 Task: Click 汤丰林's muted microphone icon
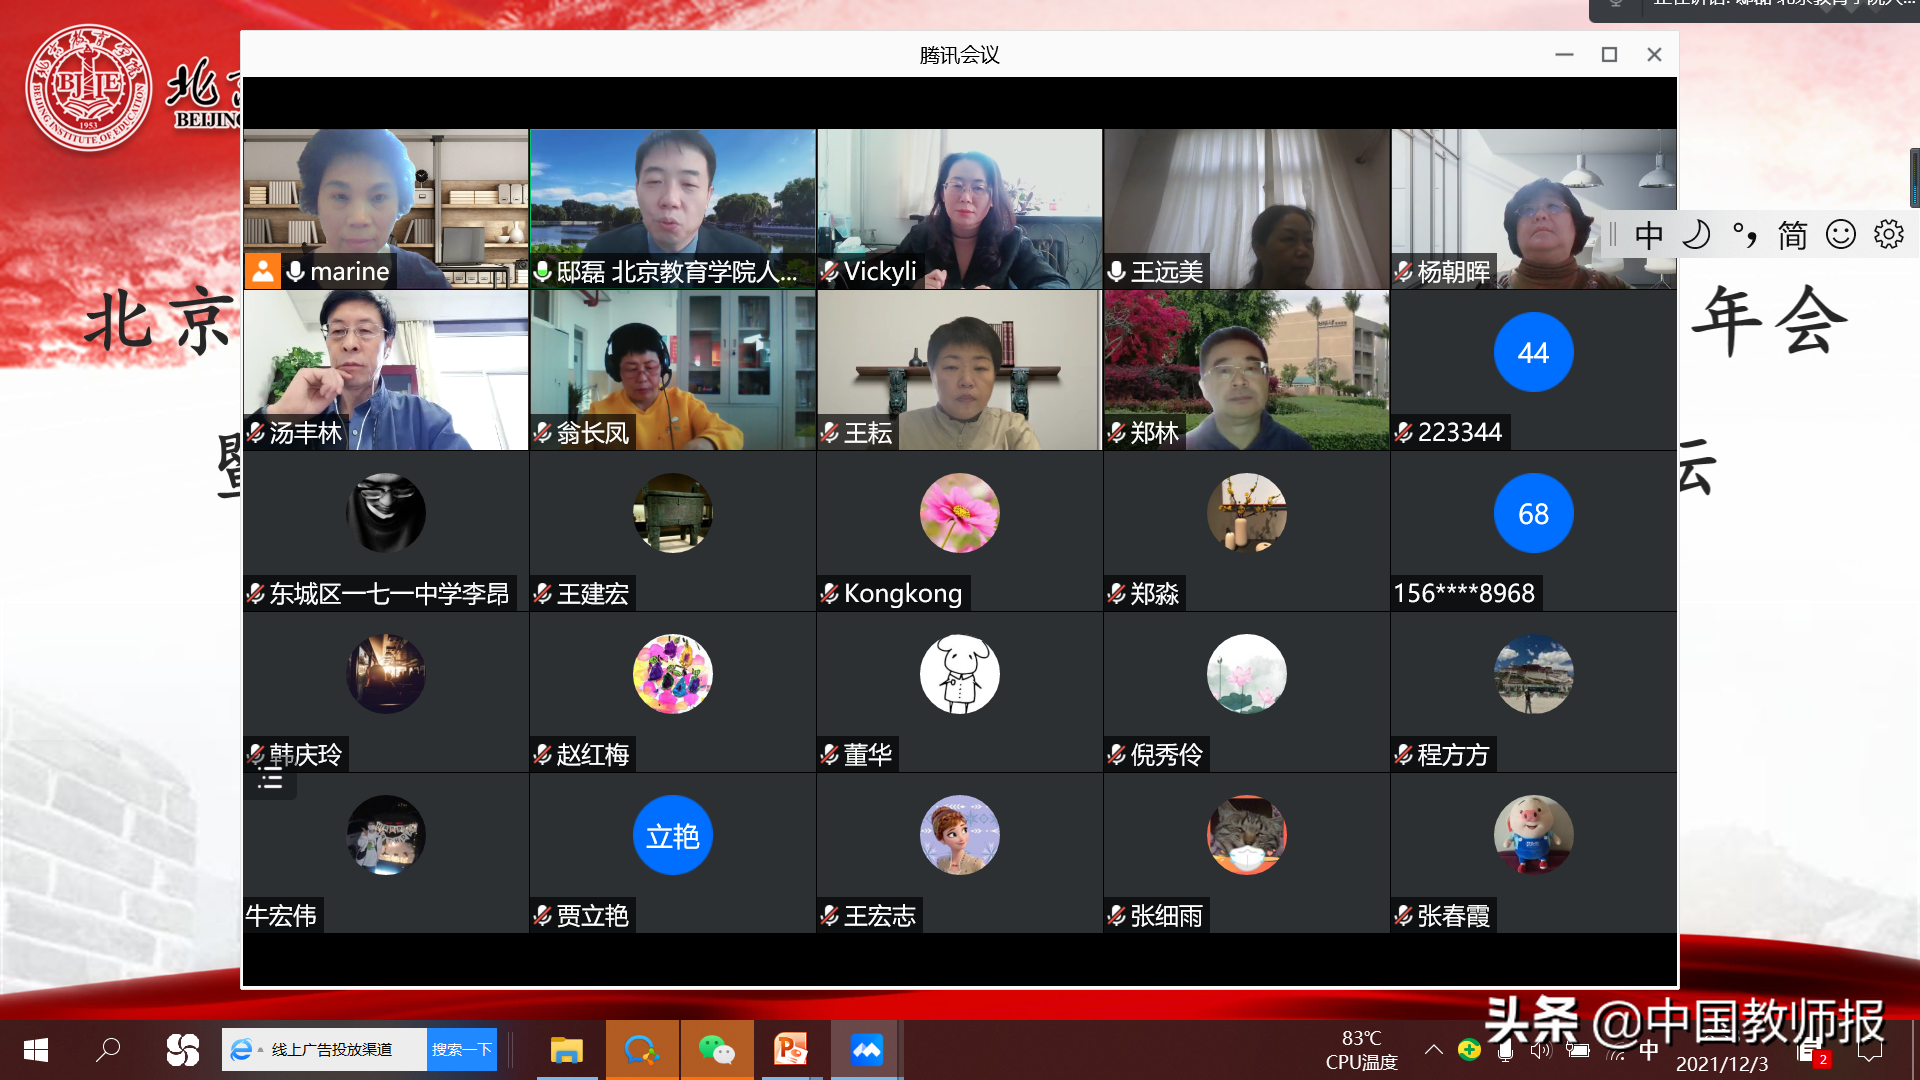point(256,432)
